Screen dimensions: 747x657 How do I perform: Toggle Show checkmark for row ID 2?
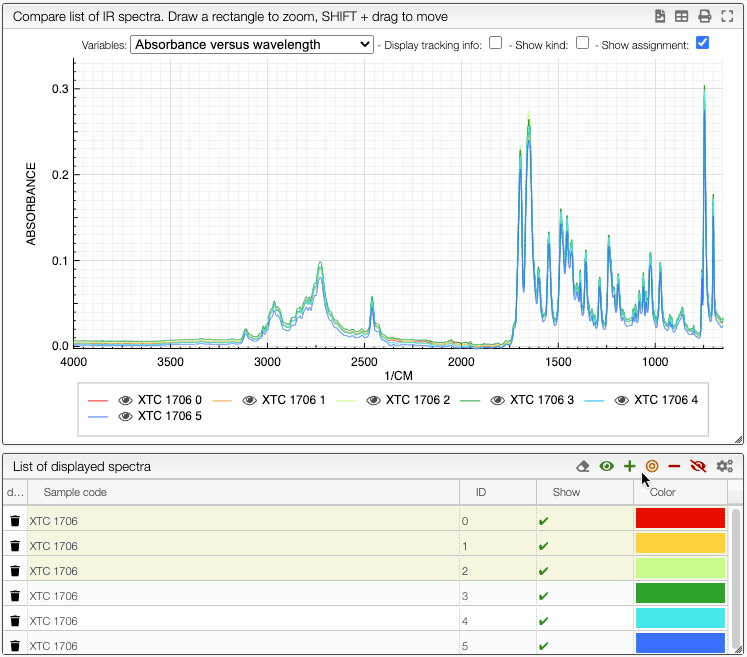click(543, 571)
